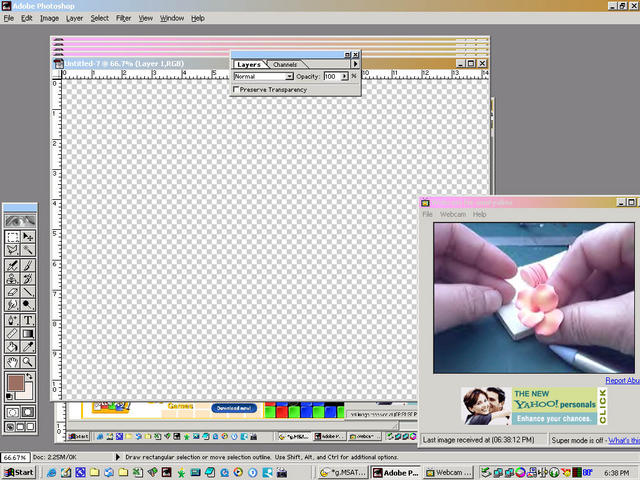Open the Edit menu
This screenshot has height=480, width=640.
27,18
